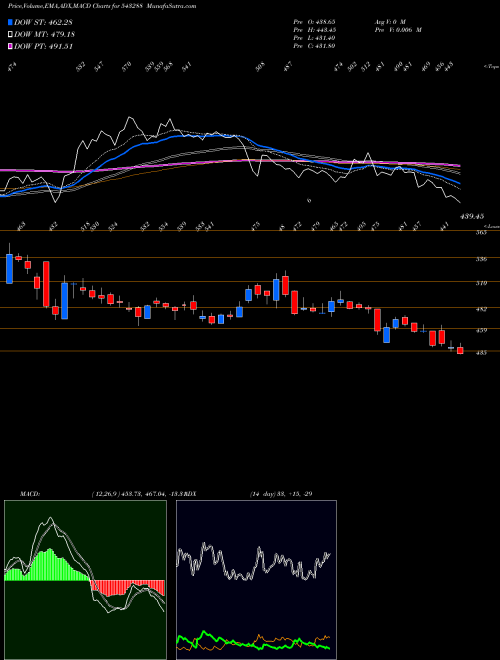Viewport: 500px width, 660px height.
Task: Click the 536 price level label
Action: pos(481,259)
